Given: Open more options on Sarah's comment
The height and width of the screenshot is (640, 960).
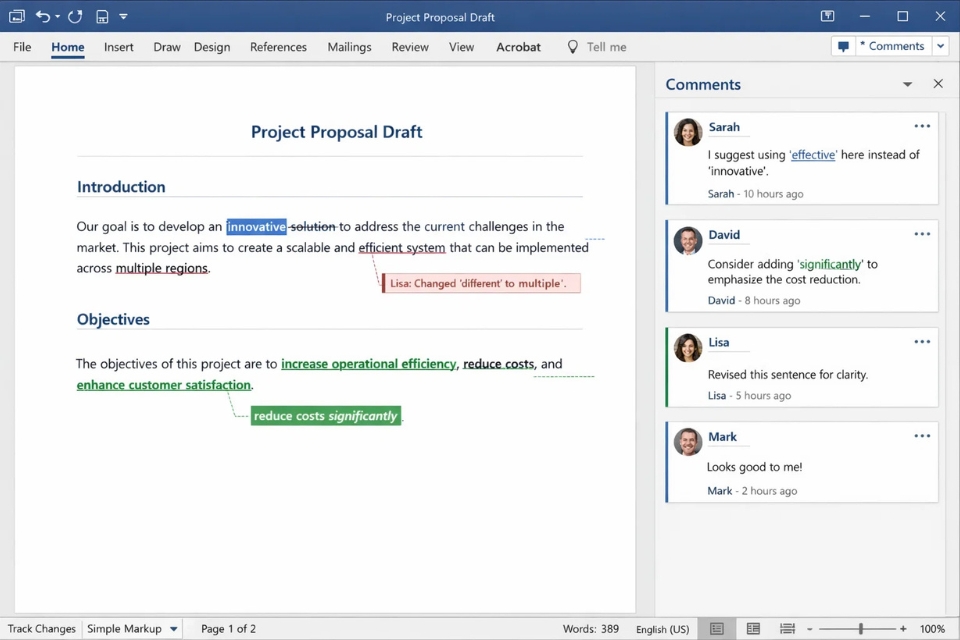Looking at the screenshot, I should [x=922, y=126].
